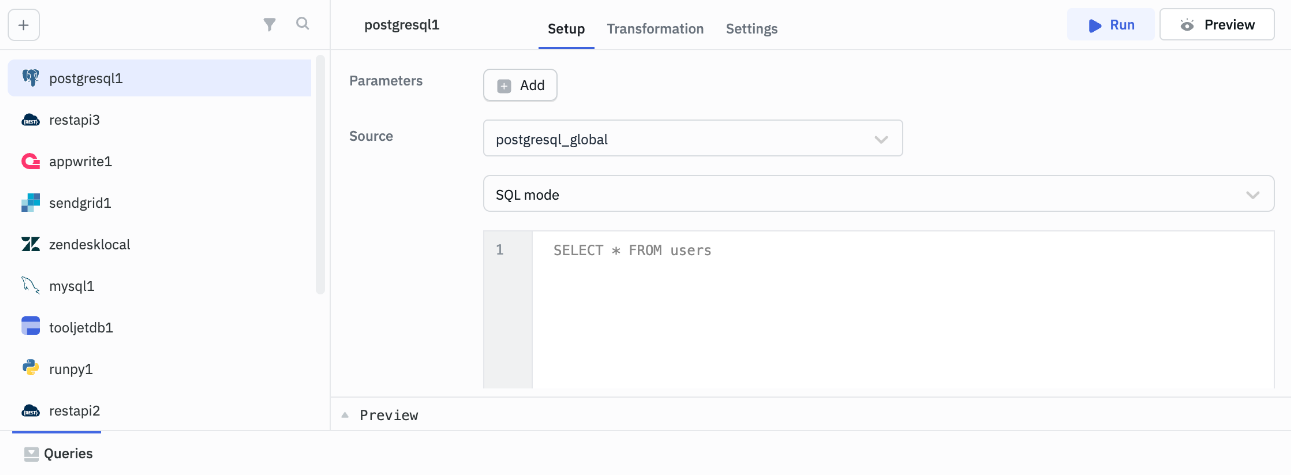1291x475 pixels.
Task: Run the postgresql1 query
Action: 1110,25
